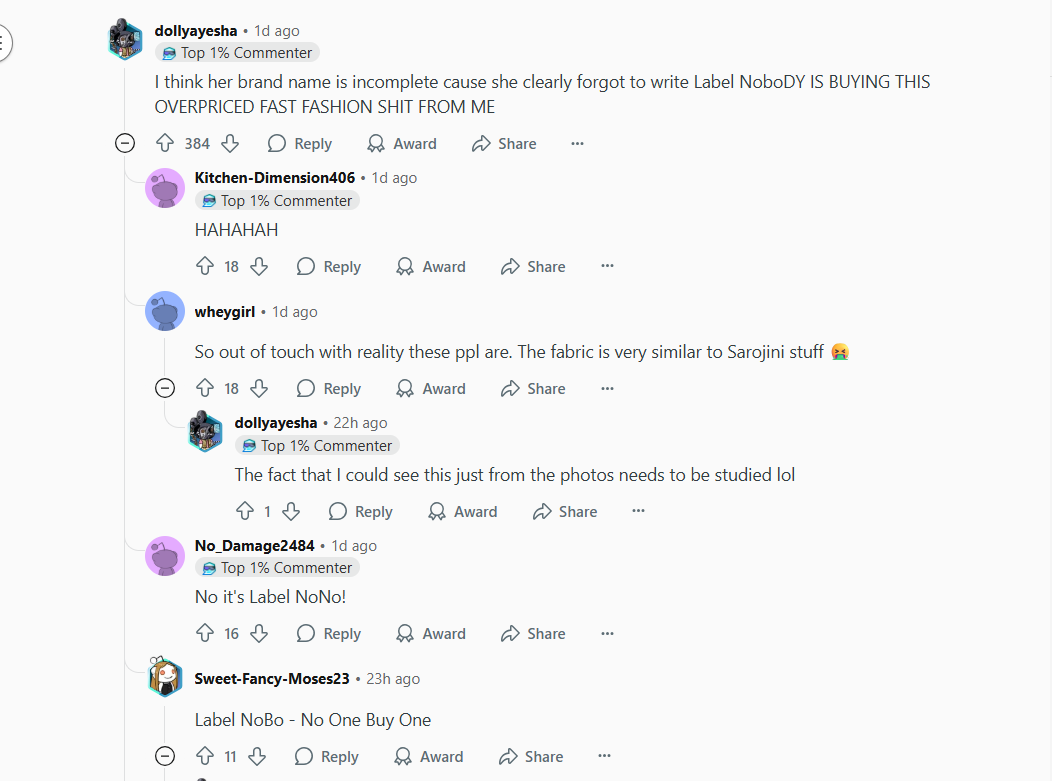The width and height of the screenshot is (1052, 781).
Task: Click dollyayesha's profile avatar
Action: point(124,39)
